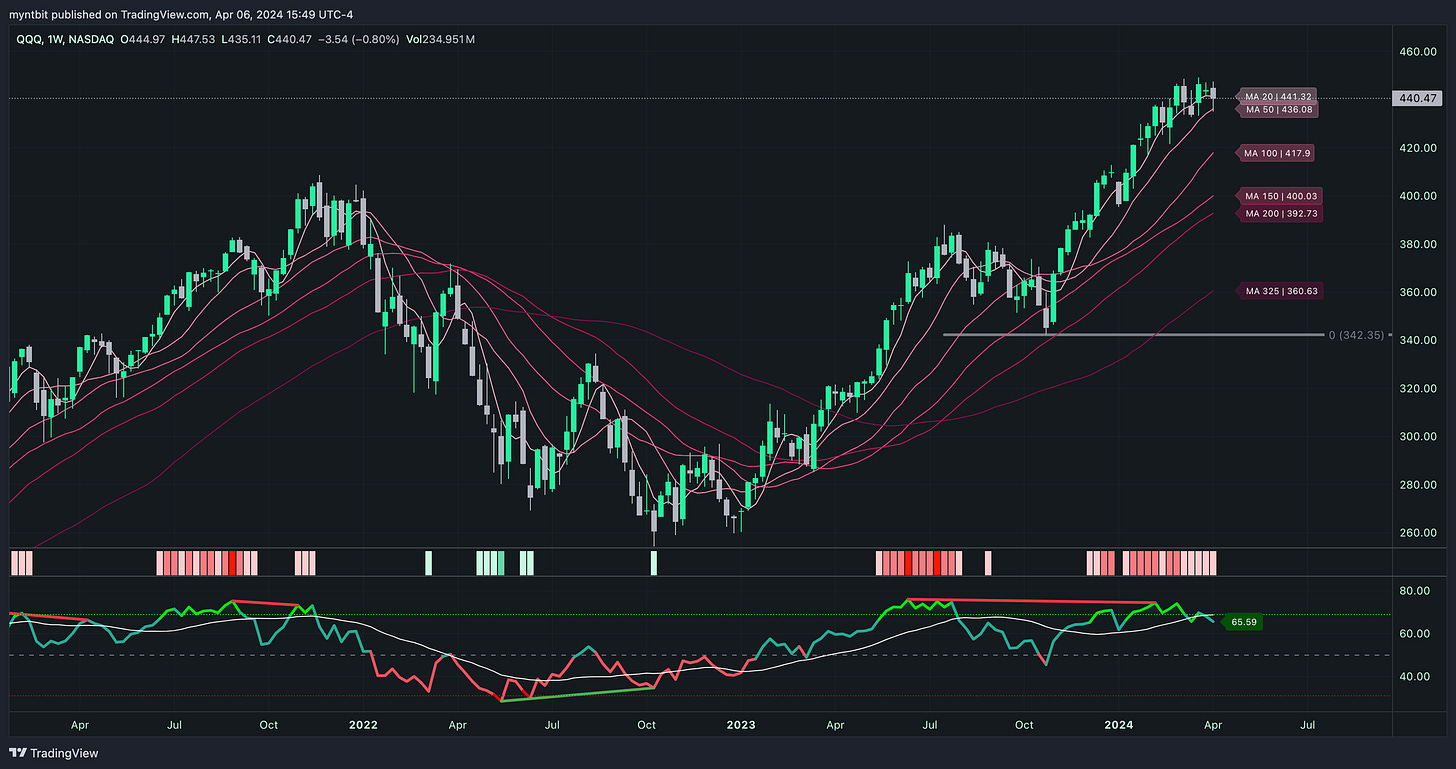Click the 0 (342.35) horizontal level label
Image resolution: width=1456 pixels, height=769 pixels.
(x=1357, y=335)
